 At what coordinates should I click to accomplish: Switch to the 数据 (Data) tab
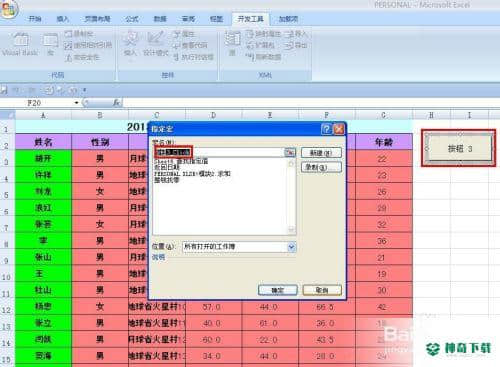tap(160, 19)
